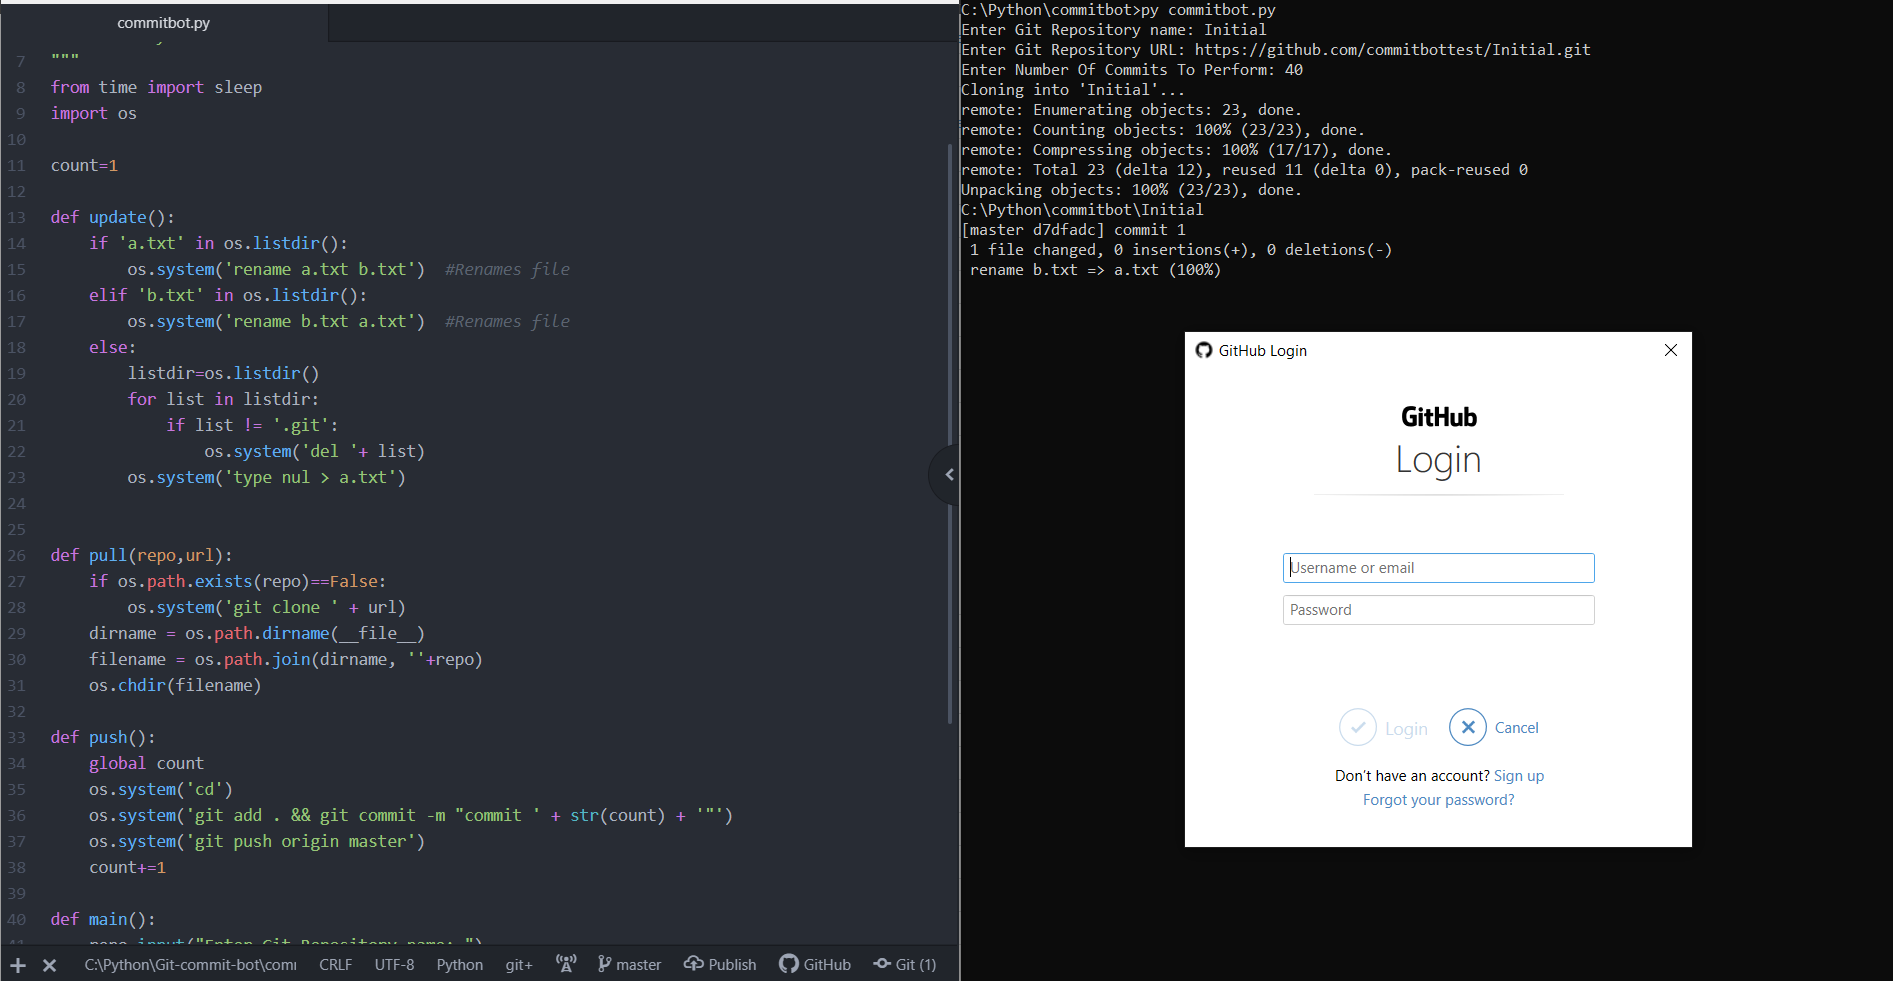Viewport: 1893px width, 981px height.
Task: Place cursor on 'def main():' line
Action: pos(103,919)
